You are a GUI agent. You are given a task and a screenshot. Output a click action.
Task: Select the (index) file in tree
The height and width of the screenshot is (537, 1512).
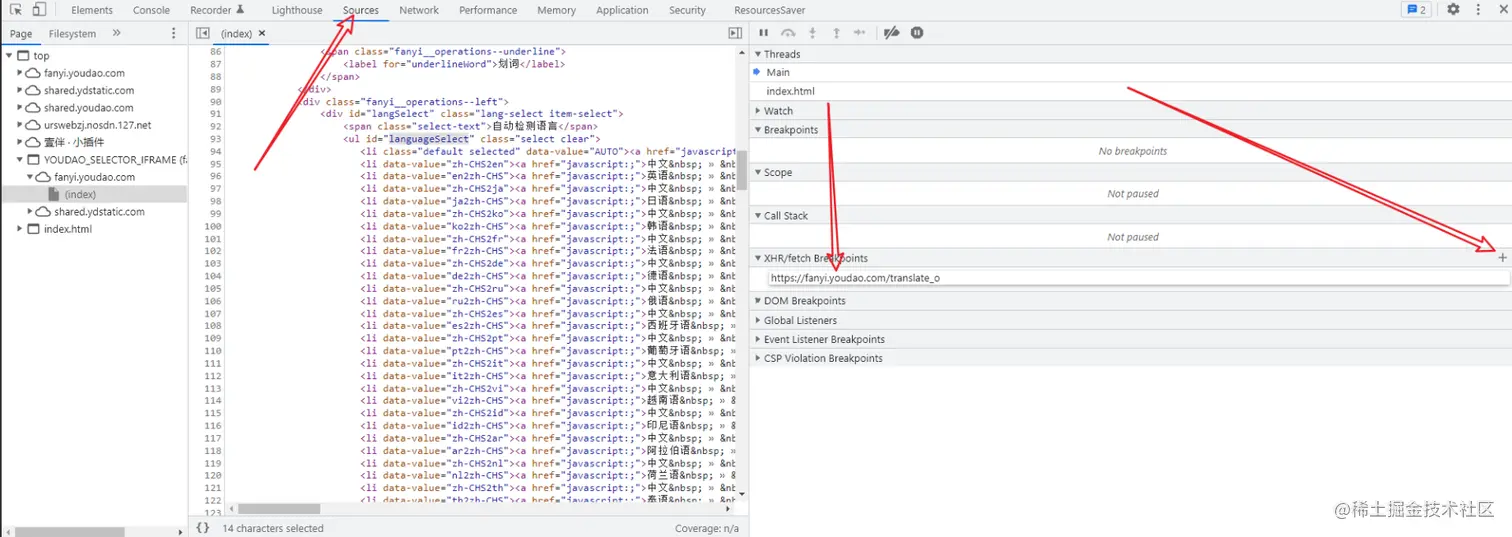[79, 194]
